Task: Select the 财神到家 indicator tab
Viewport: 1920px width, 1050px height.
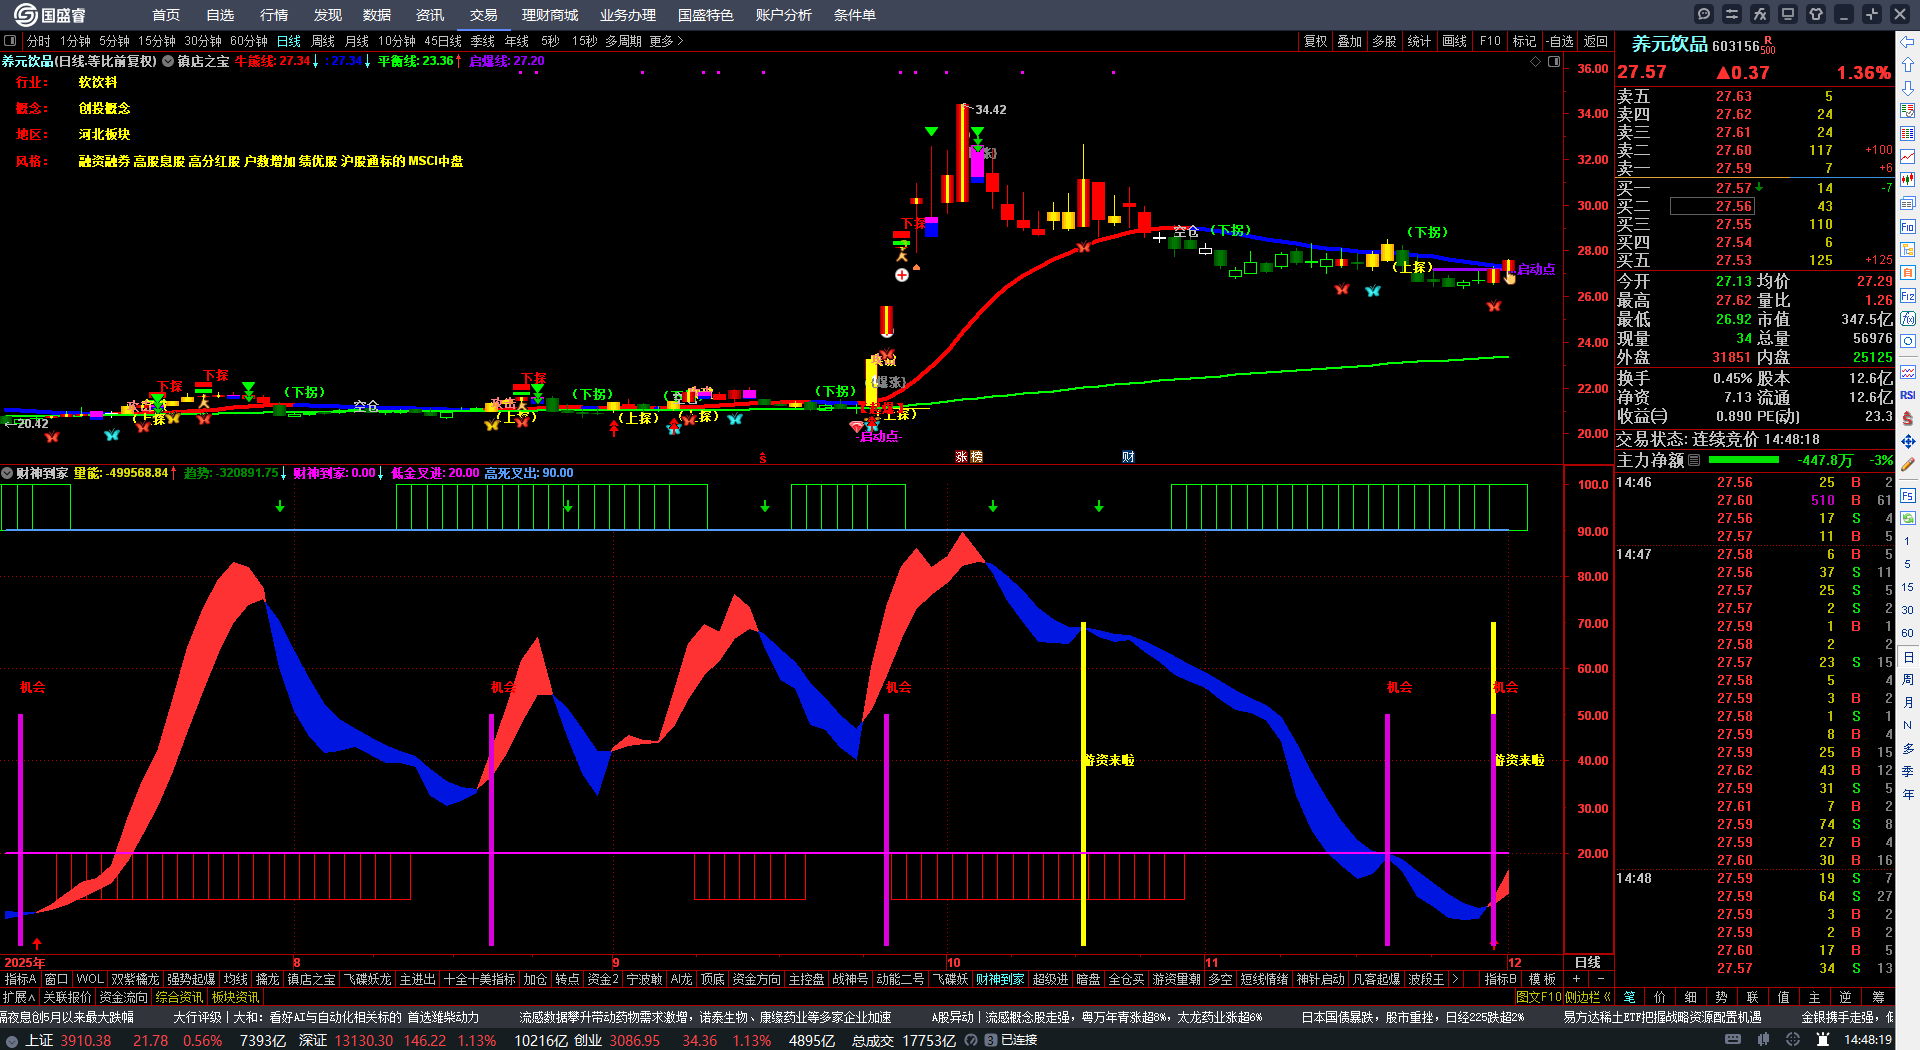Action: click(x=1000, y=979)
